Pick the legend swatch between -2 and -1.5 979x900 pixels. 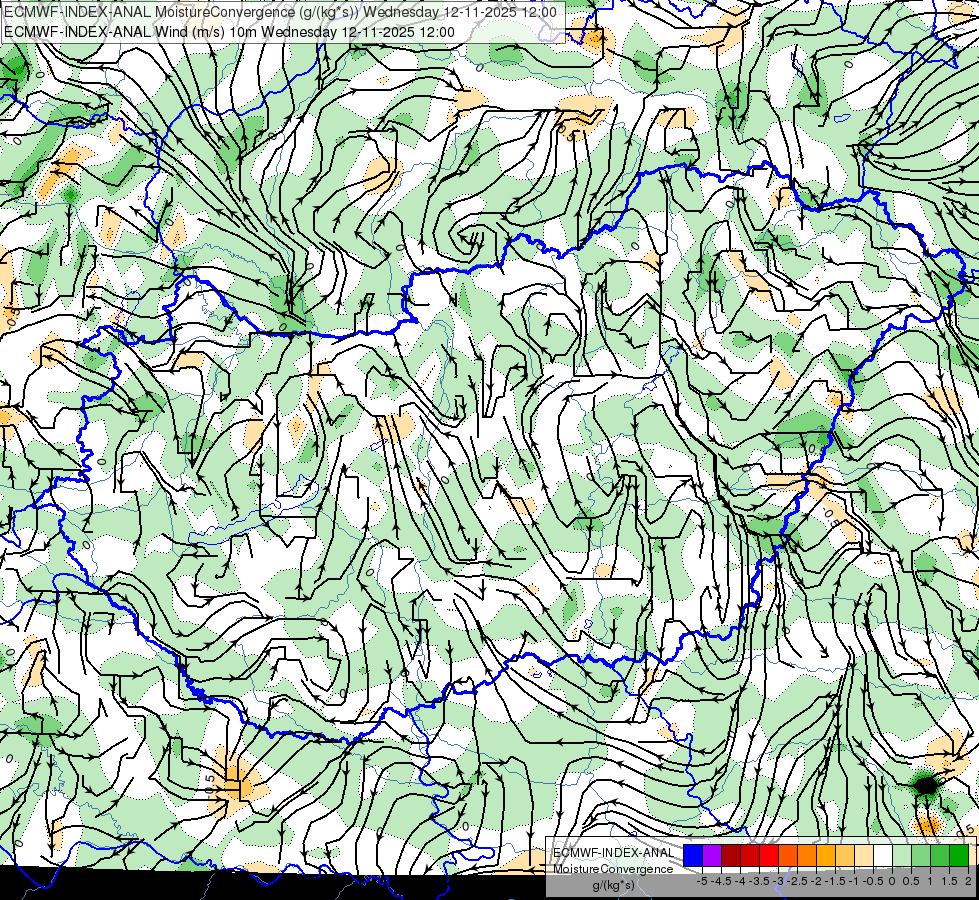tap(826, 855)
